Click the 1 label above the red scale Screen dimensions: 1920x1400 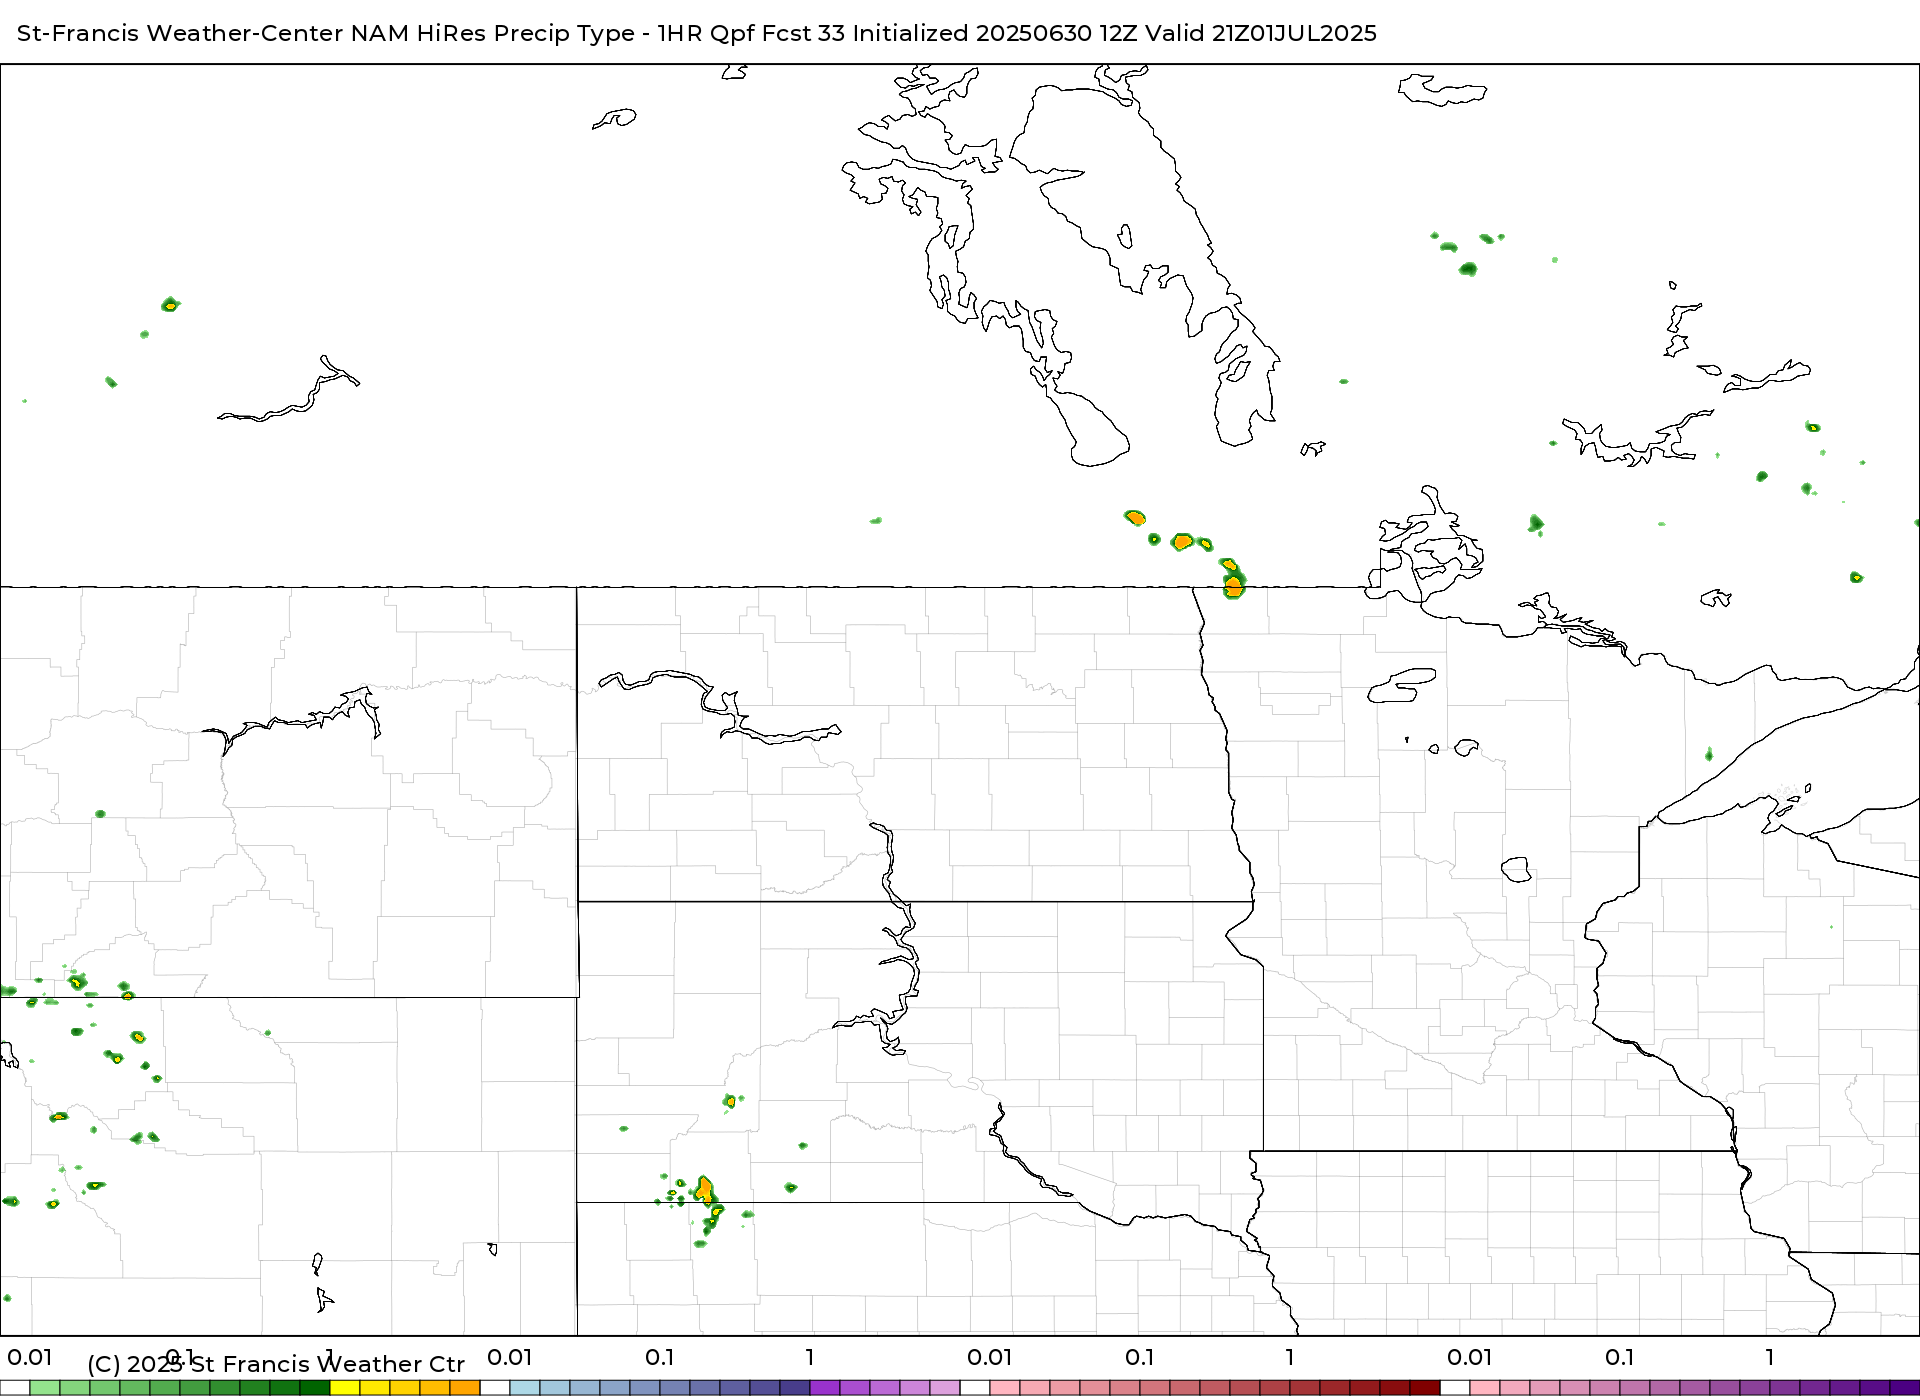(1290, 1358)
